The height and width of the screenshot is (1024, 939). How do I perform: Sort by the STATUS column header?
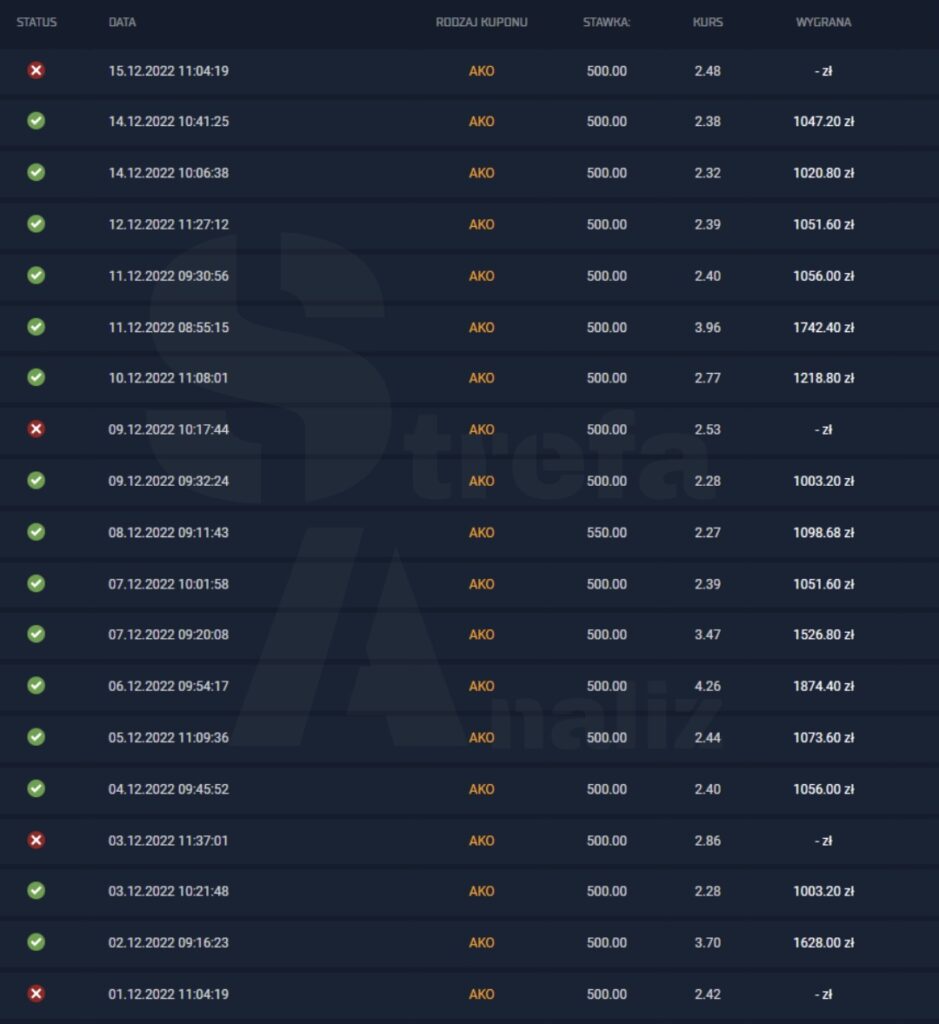37,22
